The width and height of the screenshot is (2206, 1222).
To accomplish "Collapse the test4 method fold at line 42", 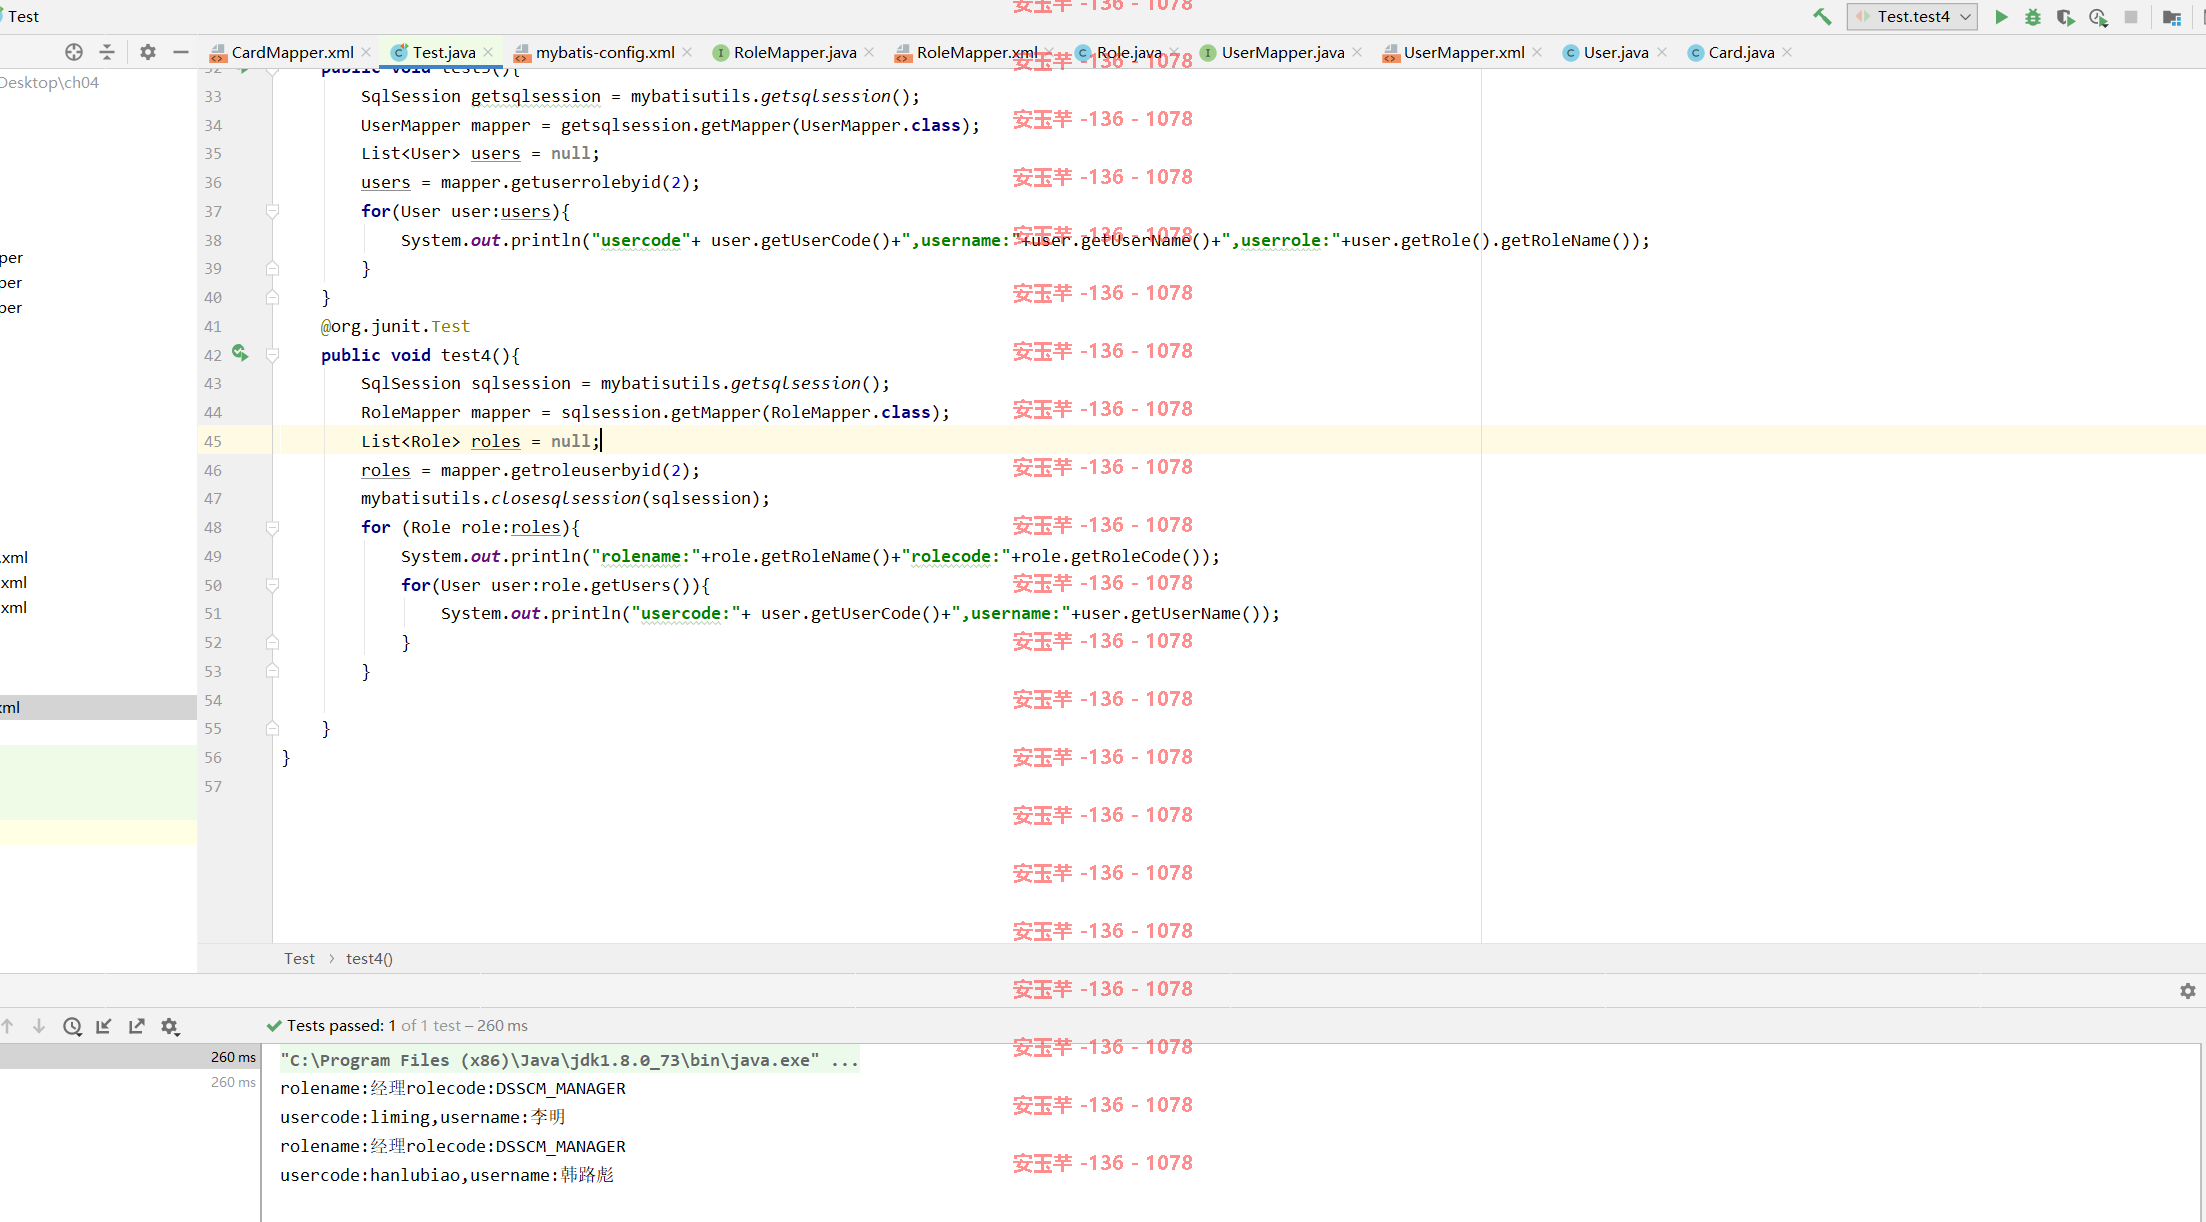I will point(272,355).
